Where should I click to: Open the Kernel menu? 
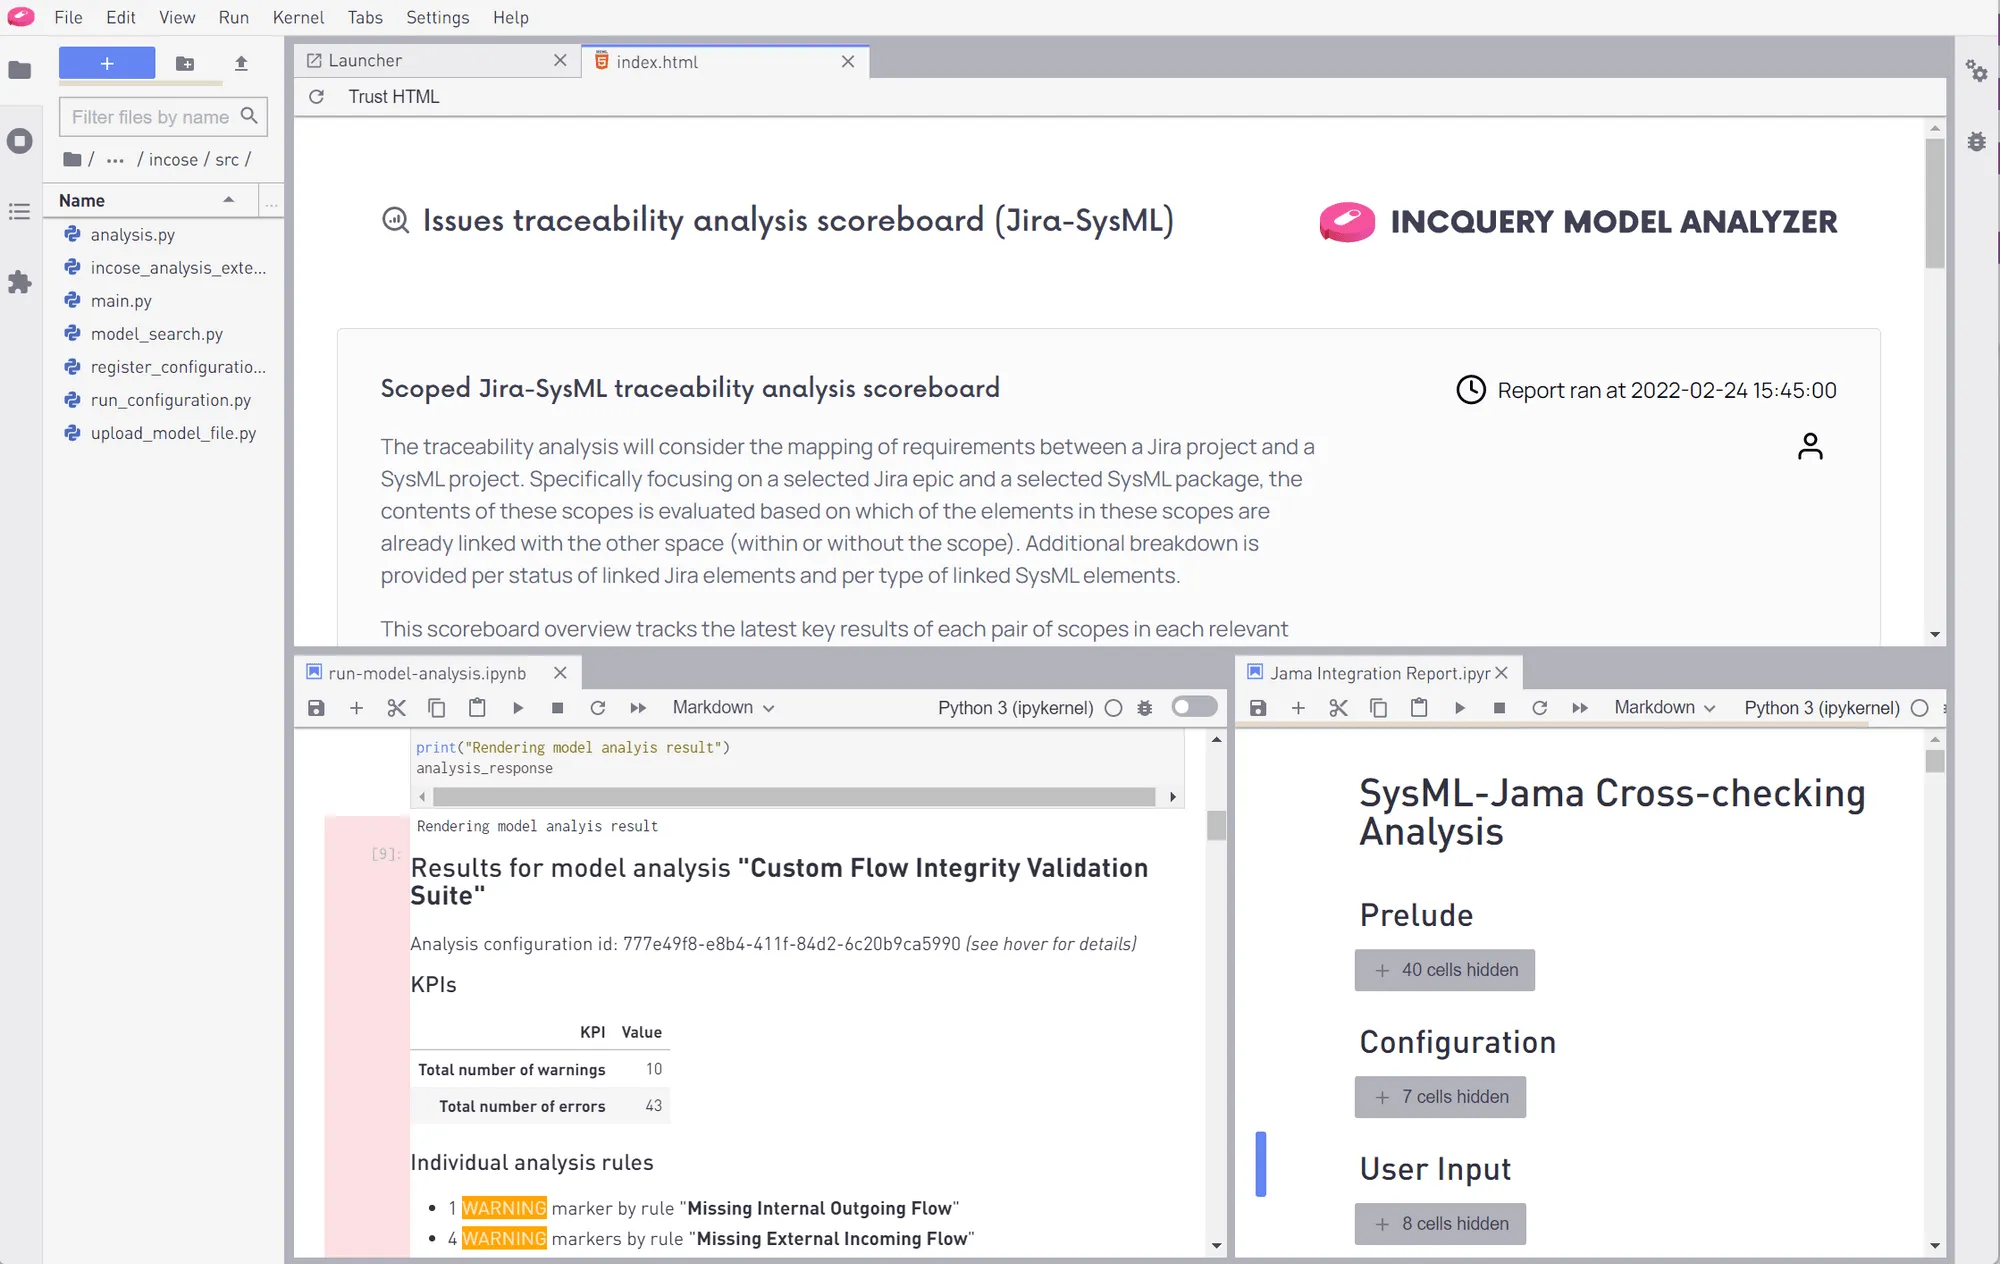pyautogui.click(x=297, y=17)
